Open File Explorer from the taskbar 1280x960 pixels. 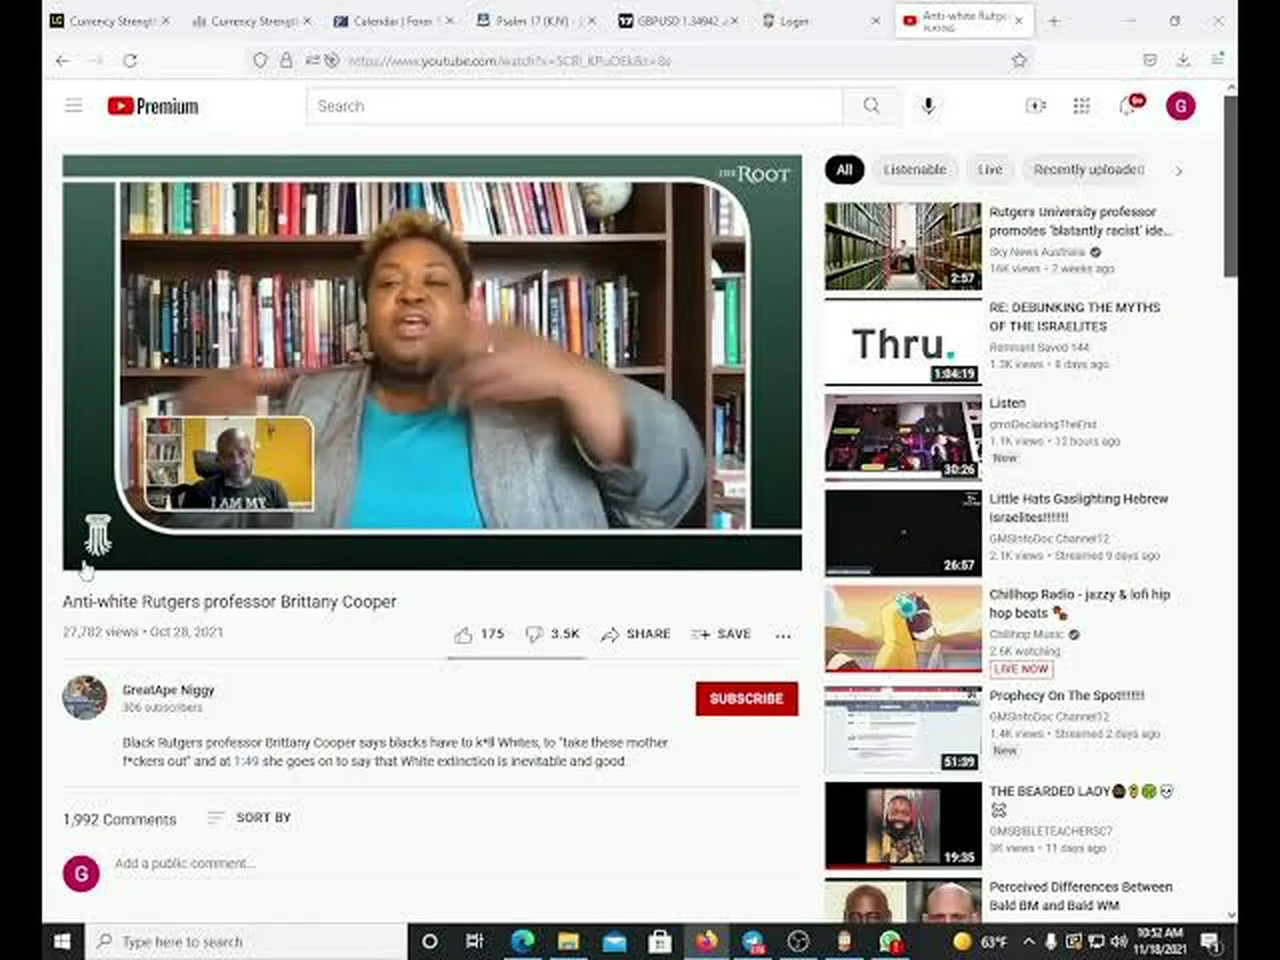point(568,941)
